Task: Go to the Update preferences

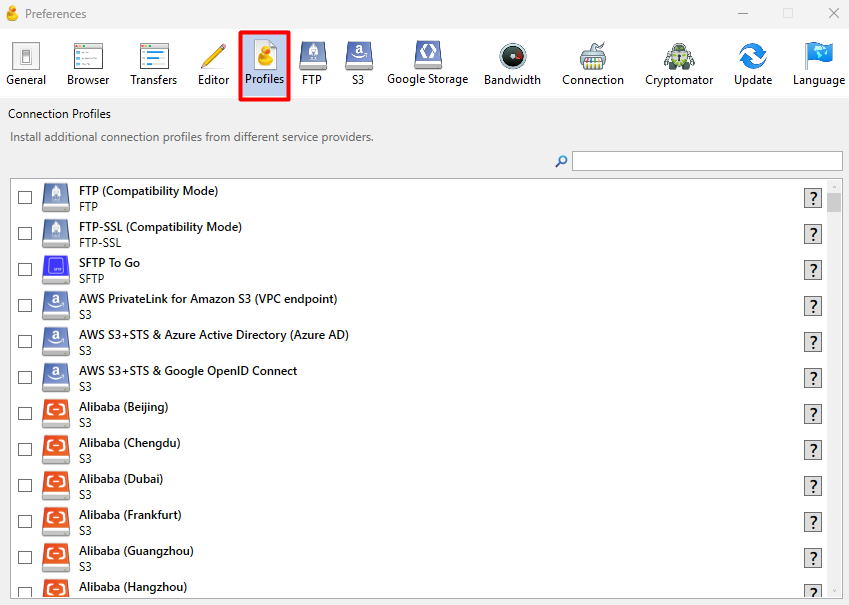Action: coord(752,64)
